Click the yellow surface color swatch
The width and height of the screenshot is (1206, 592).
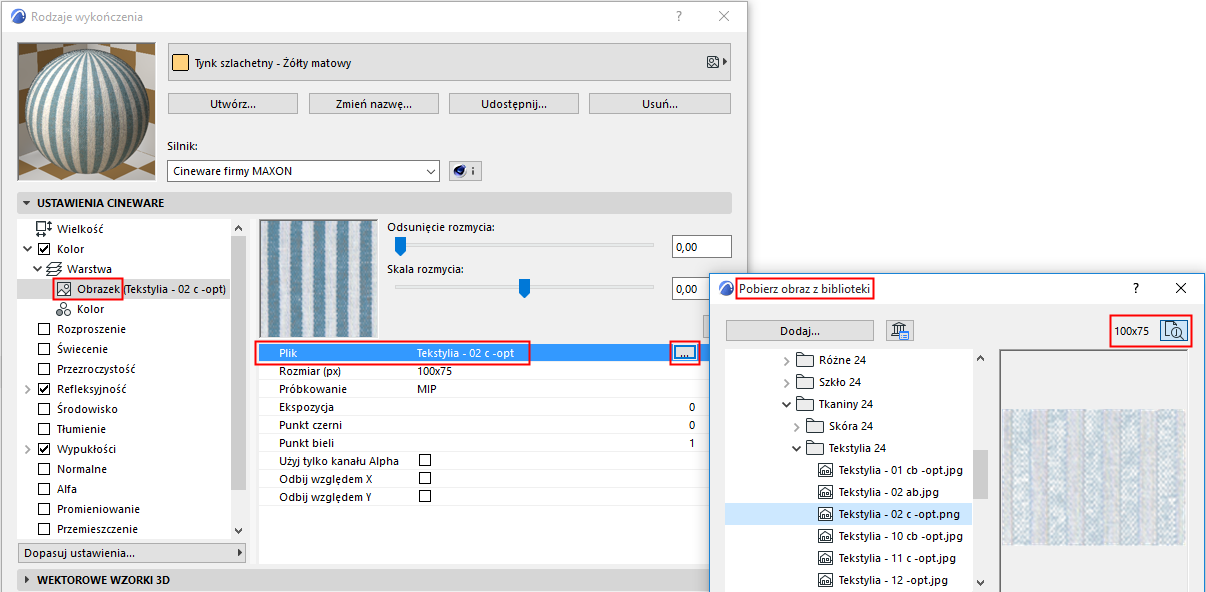(181, 62)
